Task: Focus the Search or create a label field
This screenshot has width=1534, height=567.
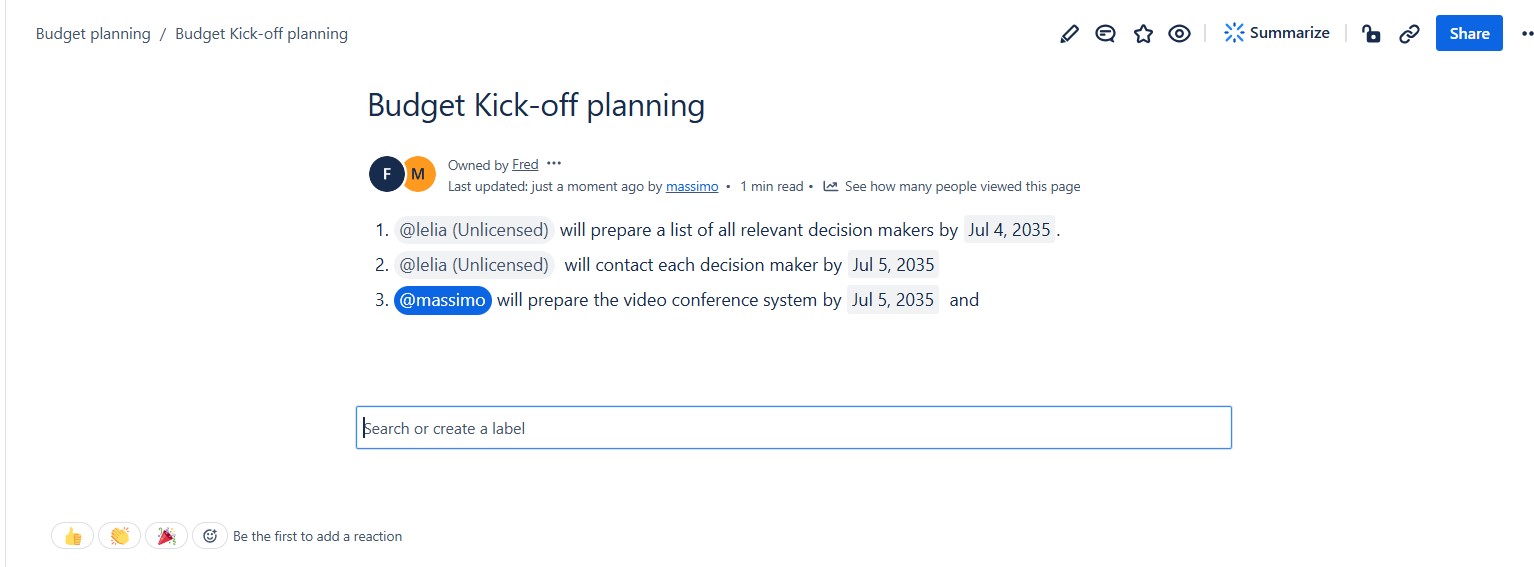Action: click(x=793, y=428)
